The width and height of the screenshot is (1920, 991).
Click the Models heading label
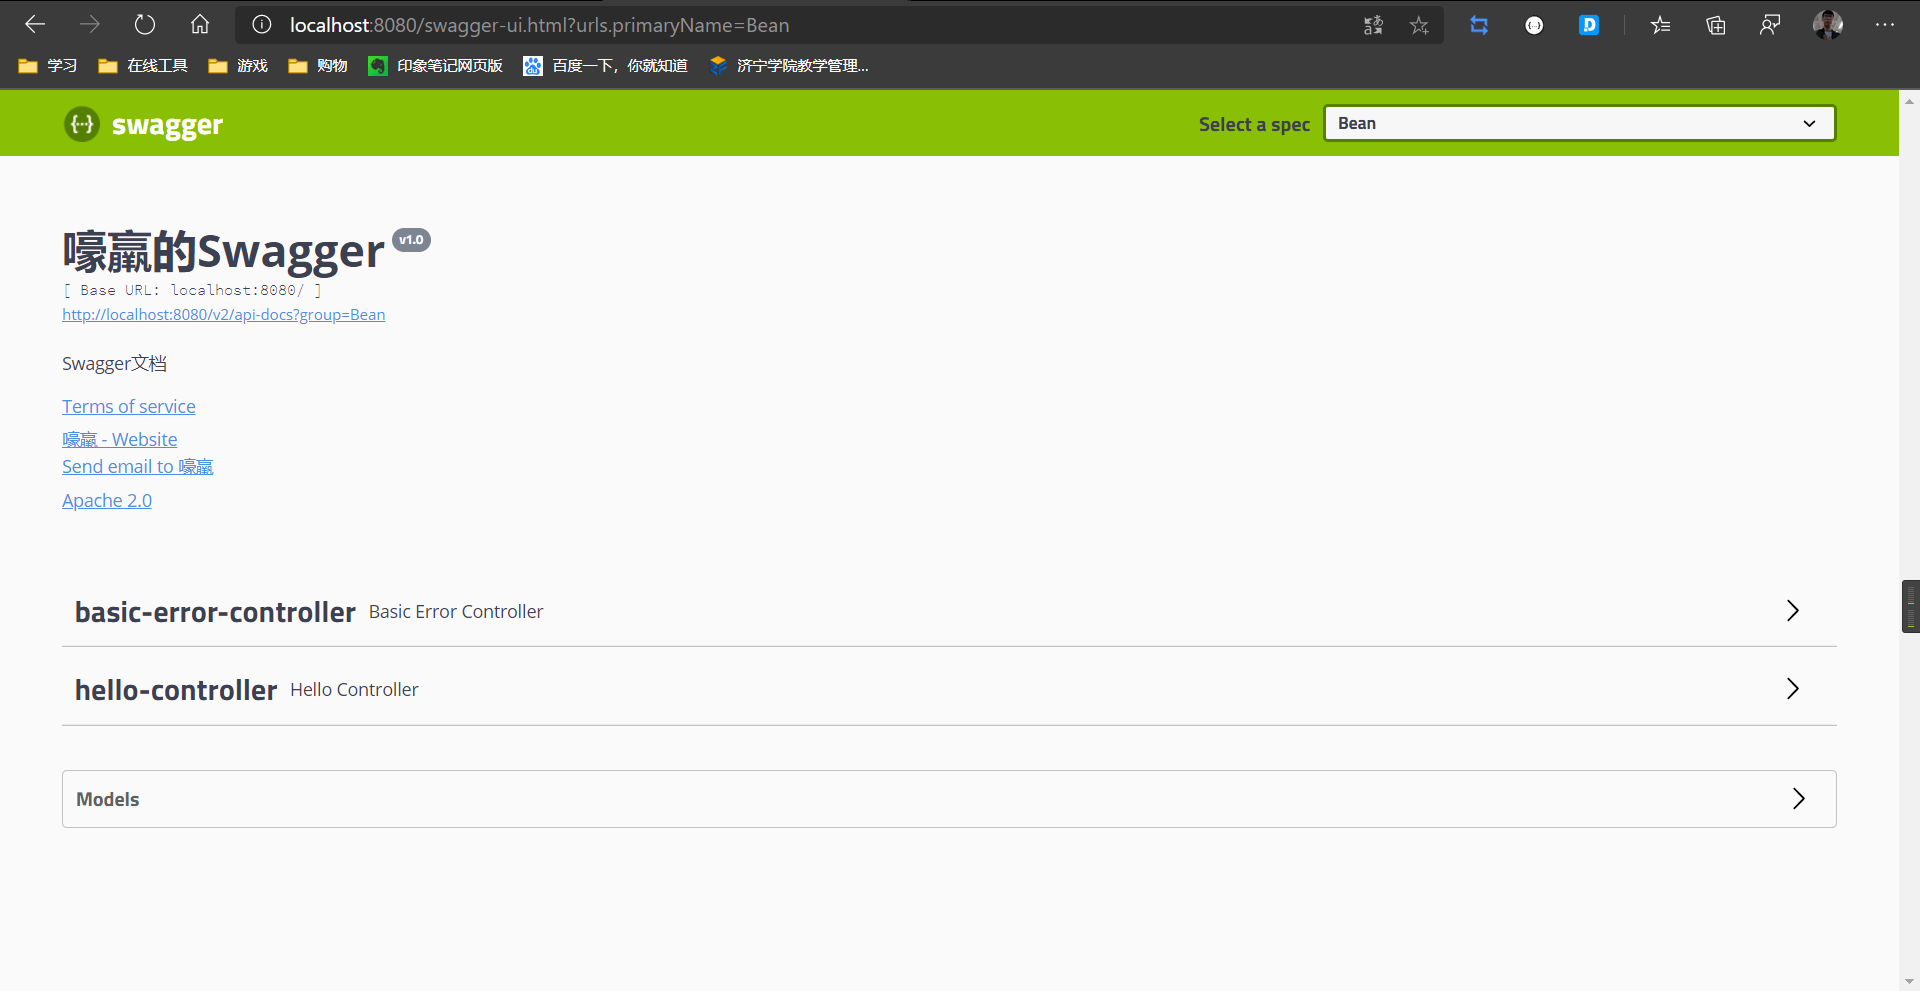pos(108,799)
